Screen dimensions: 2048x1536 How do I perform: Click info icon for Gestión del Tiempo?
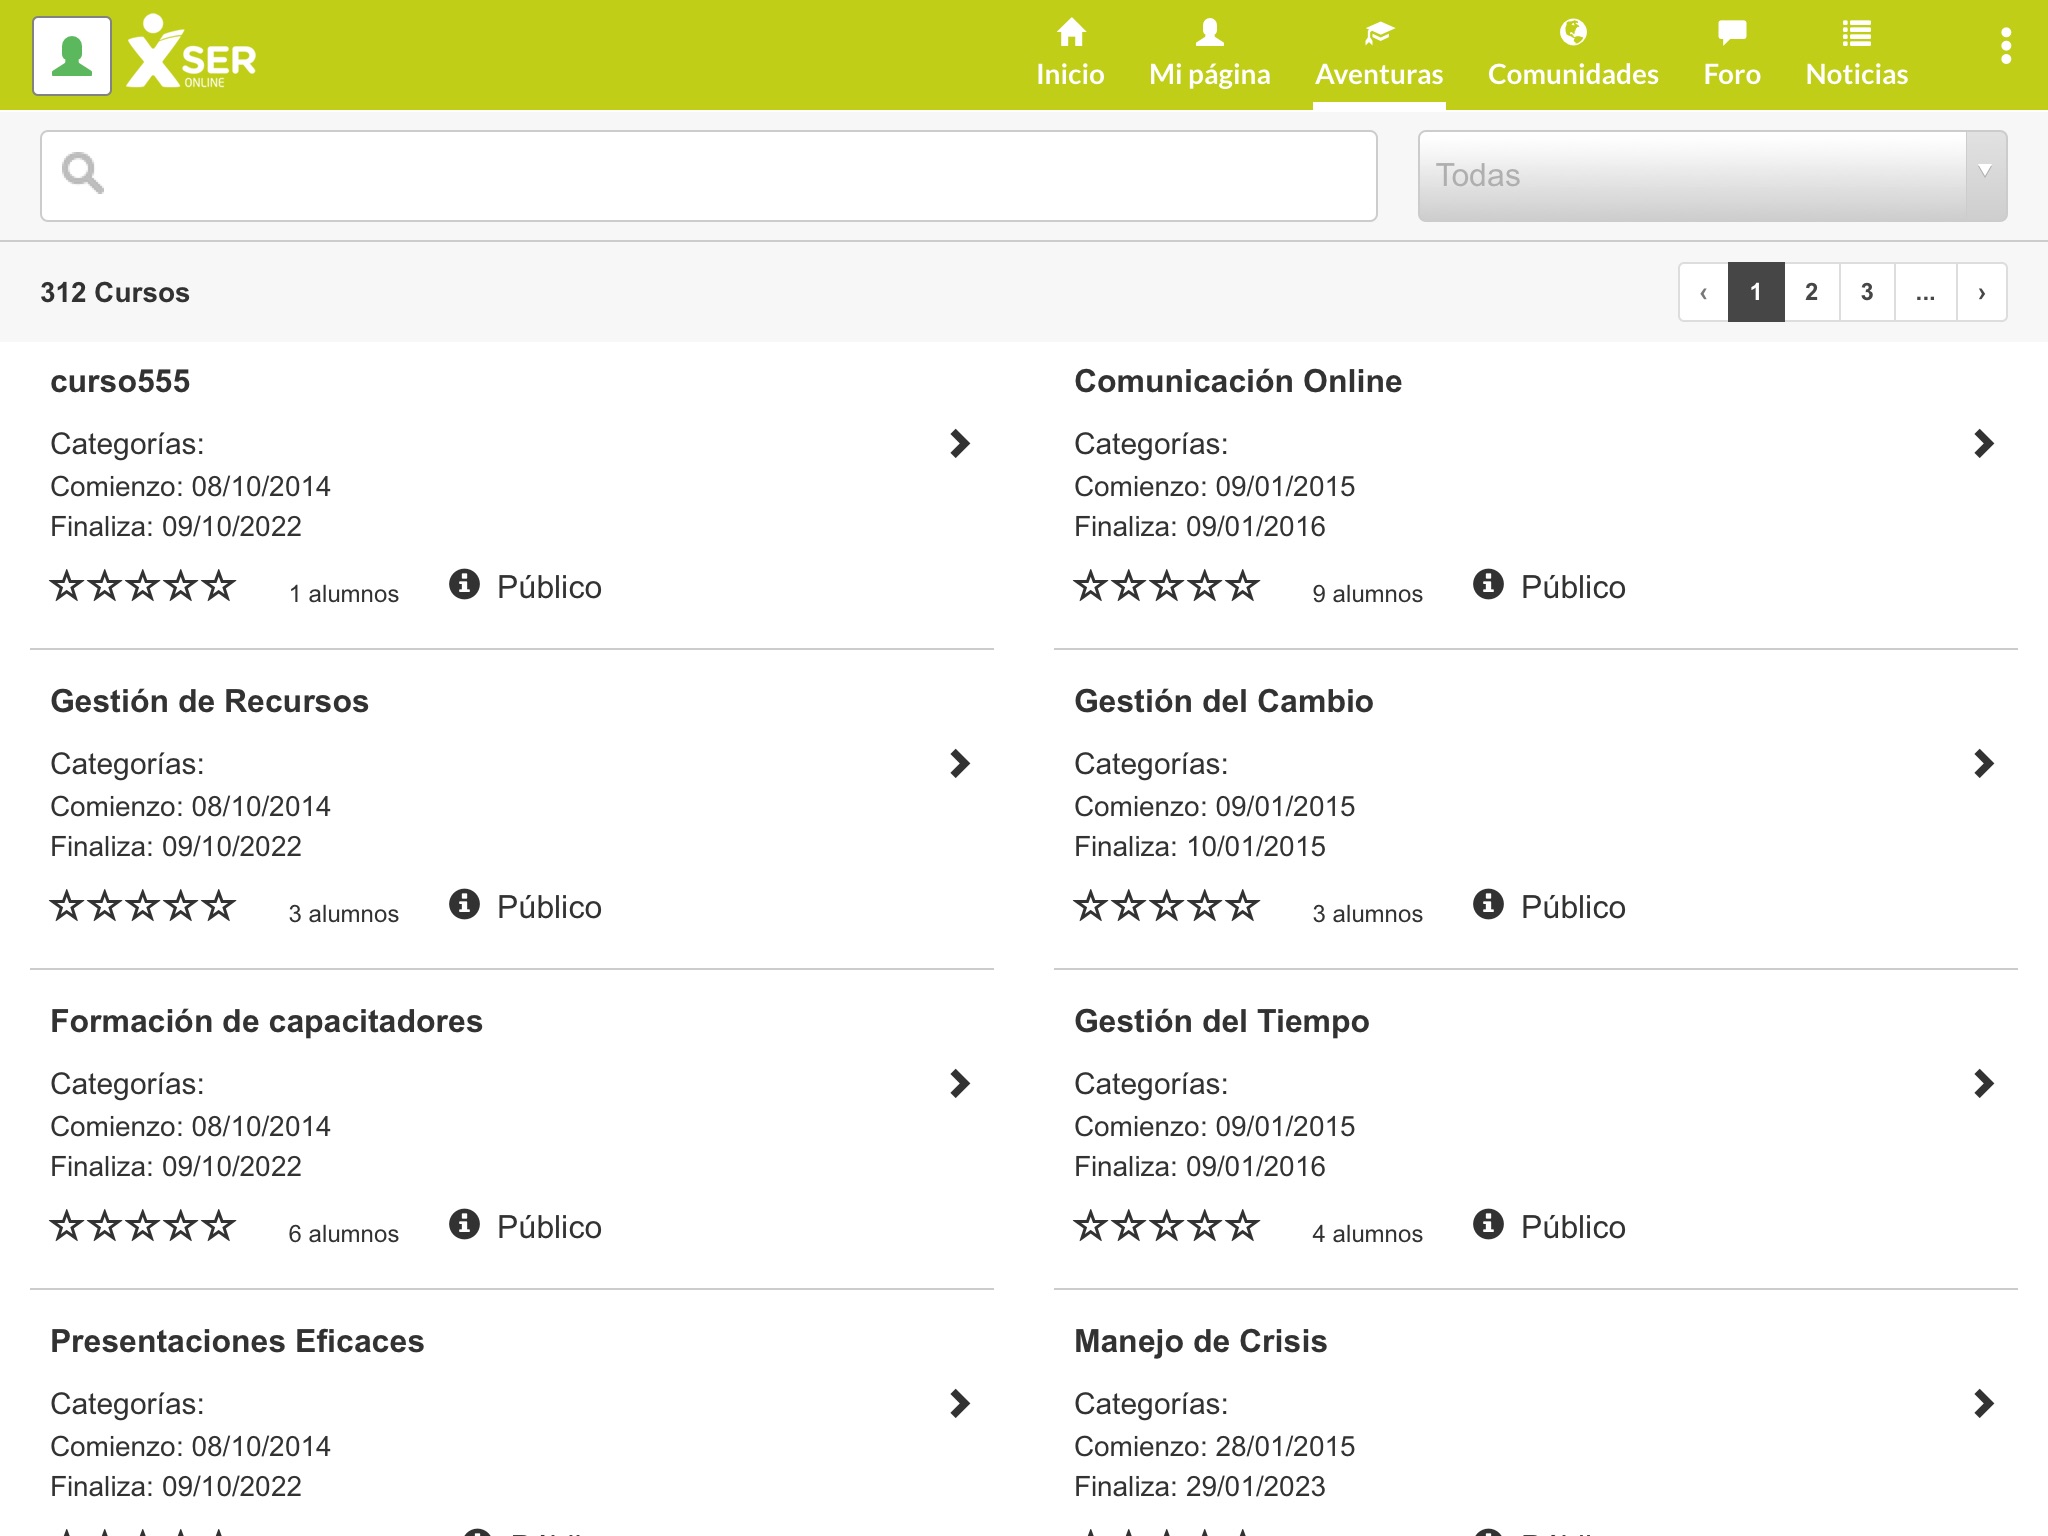[1488, 1224]
